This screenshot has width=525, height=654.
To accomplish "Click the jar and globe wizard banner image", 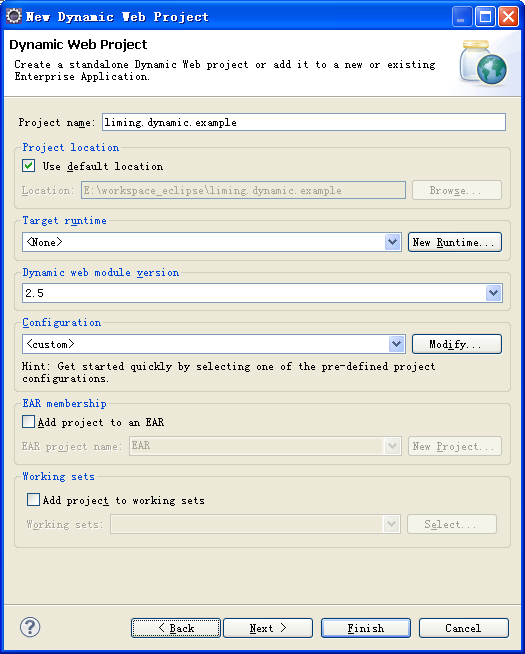I will (x=483, y=61).
